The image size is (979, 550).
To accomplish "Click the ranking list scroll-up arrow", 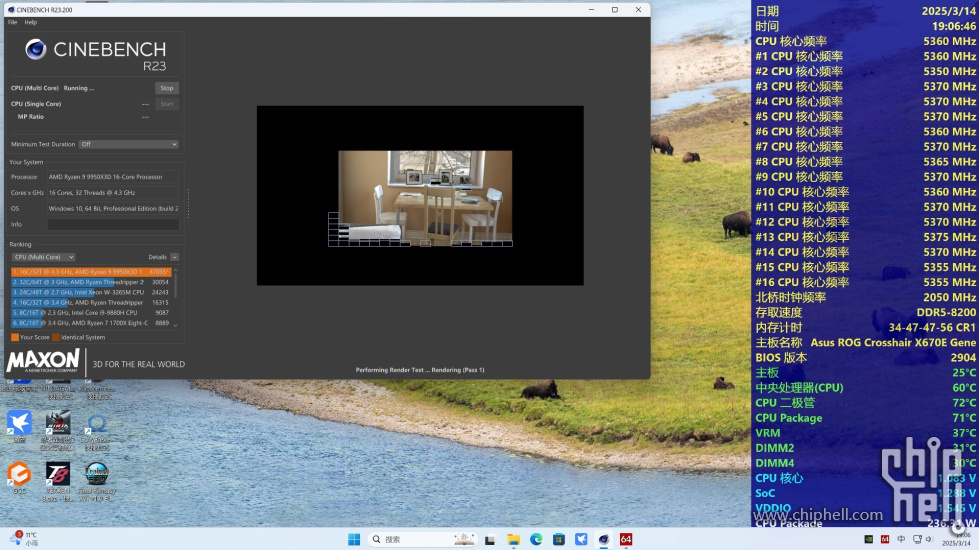I will click(x=175, y=270).
